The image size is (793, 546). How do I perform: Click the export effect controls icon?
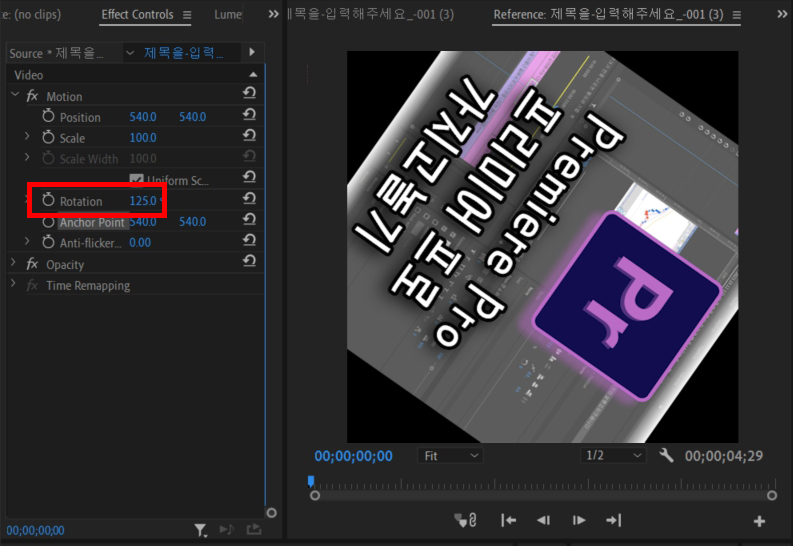pos(254,529)
